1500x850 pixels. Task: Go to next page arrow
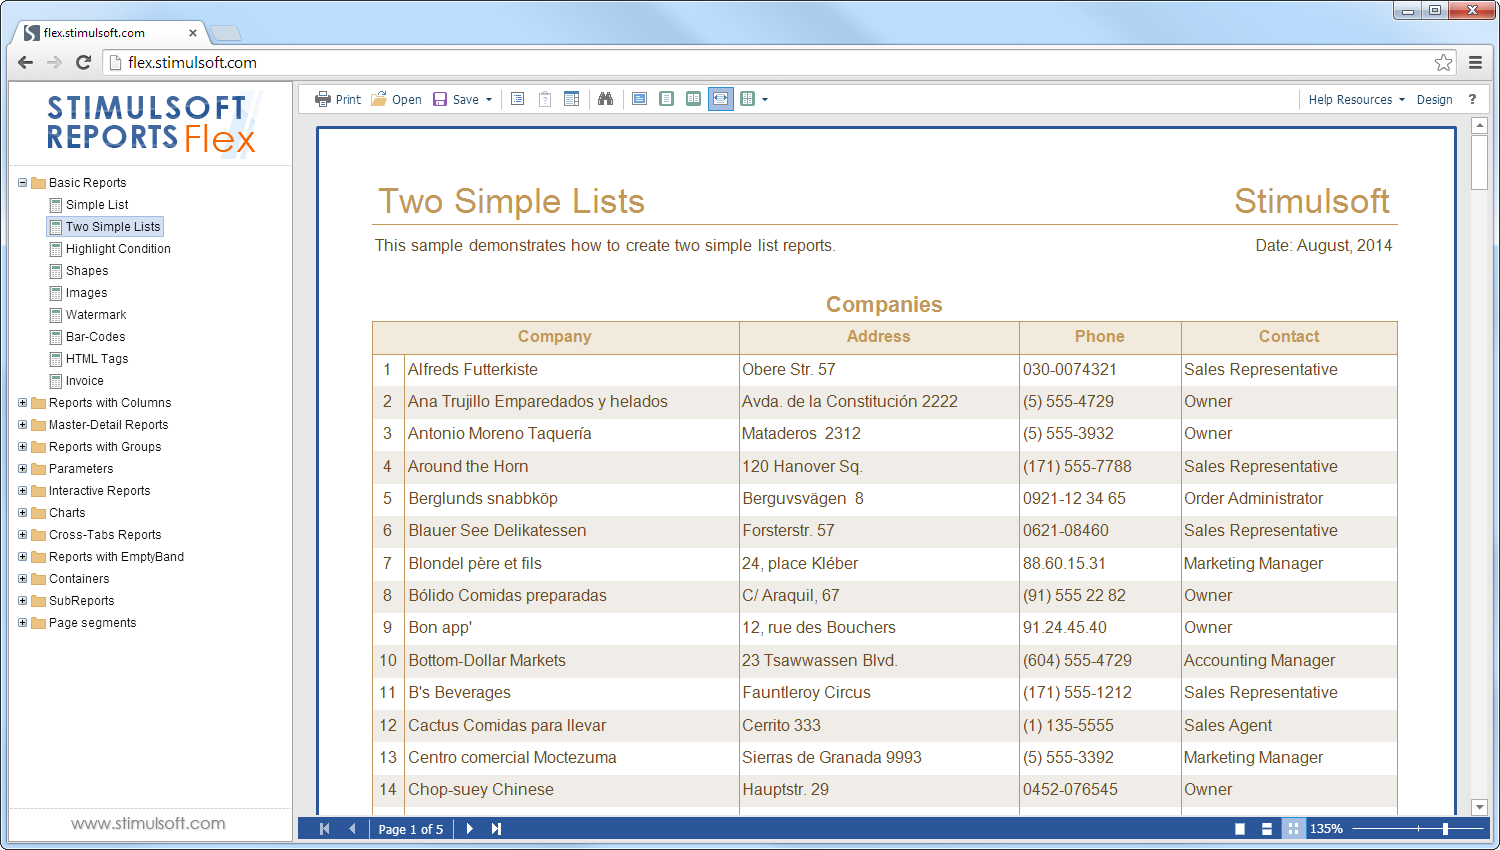(x=469, y=829)
